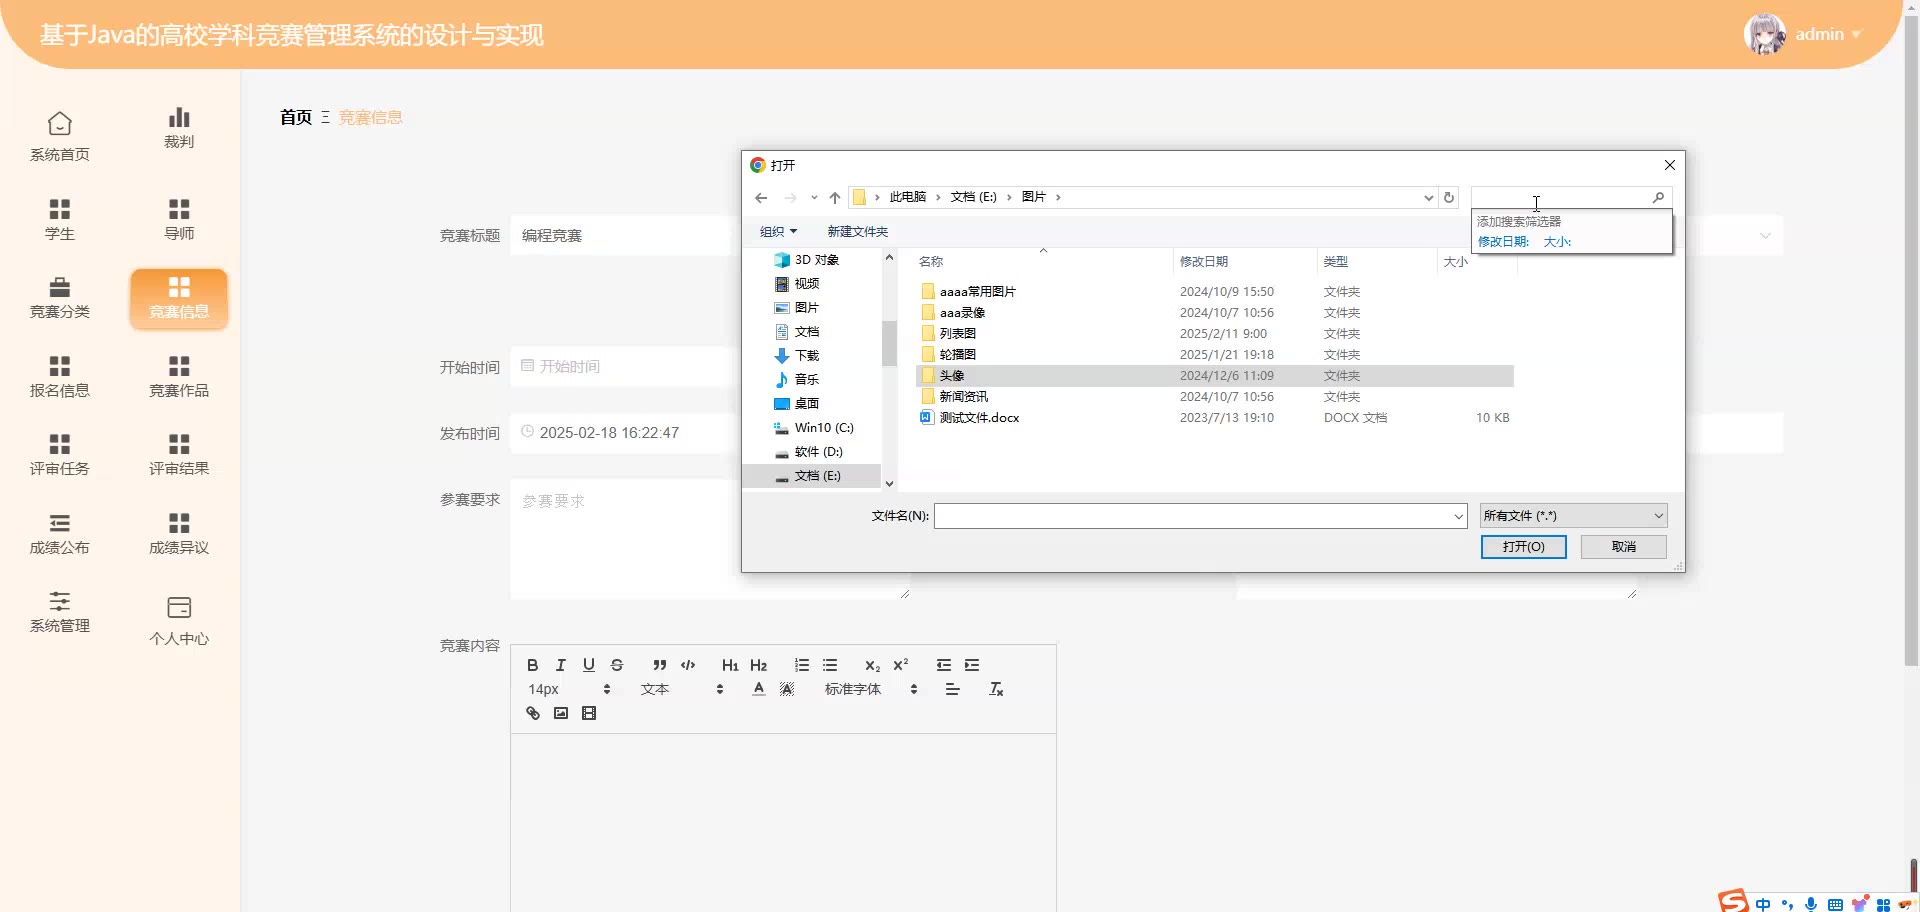Screen dimensions: 1920x912
Task: Select the 测试文件.docx file
Action: pyautogui.click(x=1215, y=418)
